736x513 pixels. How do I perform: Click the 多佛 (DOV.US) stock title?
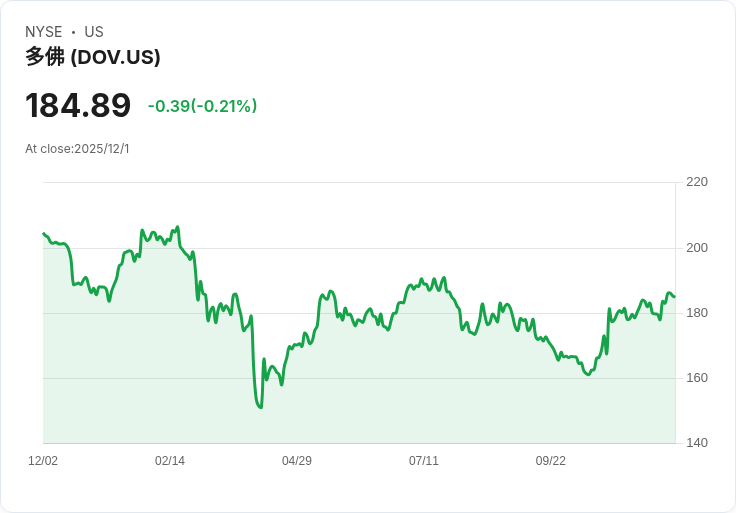(93, 57)
